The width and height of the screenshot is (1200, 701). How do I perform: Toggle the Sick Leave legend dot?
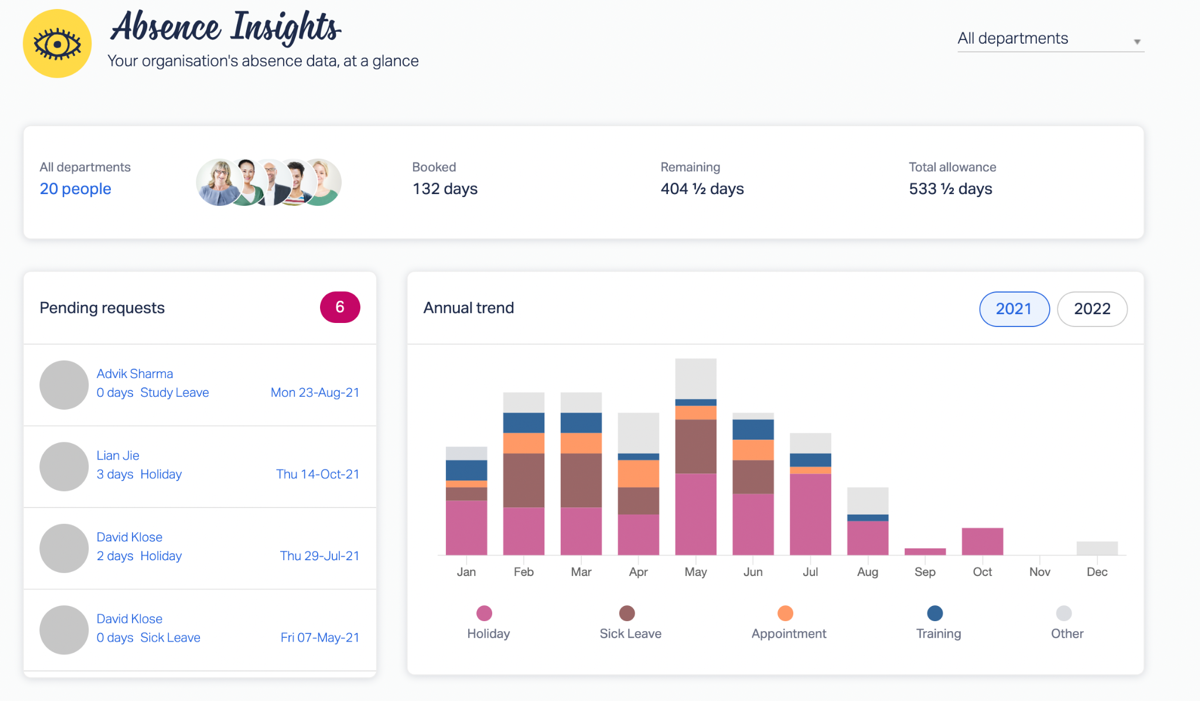pyautogui.click(x=627, y=613)
